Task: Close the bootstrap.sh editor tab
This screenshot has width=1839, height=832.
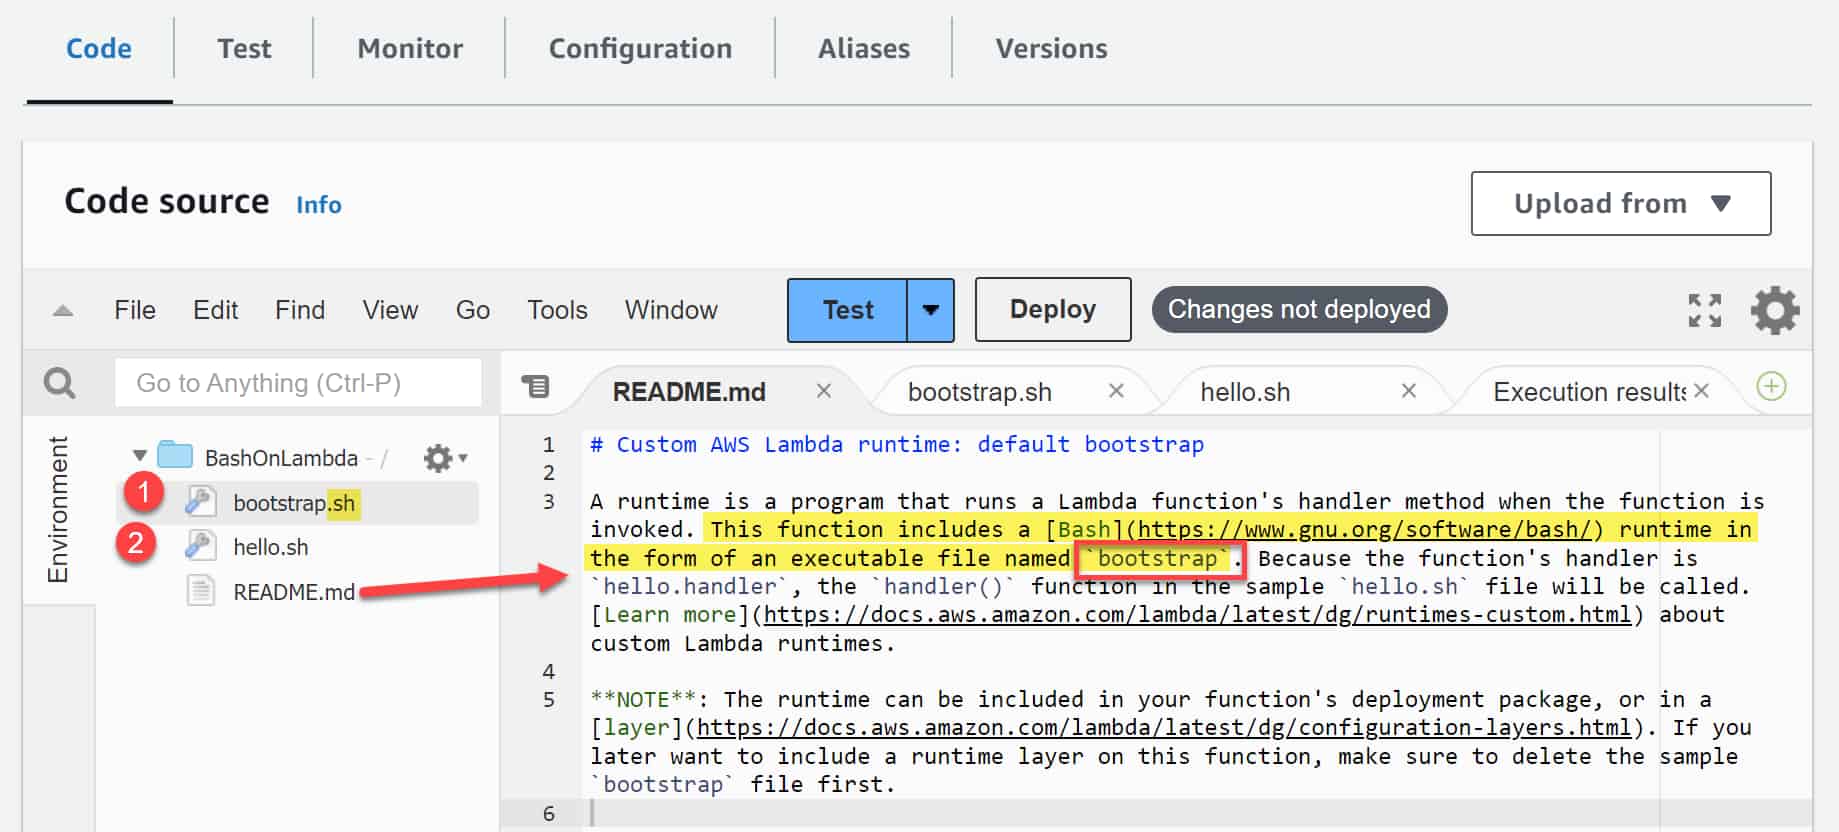Action: [x=1117, y=391]
